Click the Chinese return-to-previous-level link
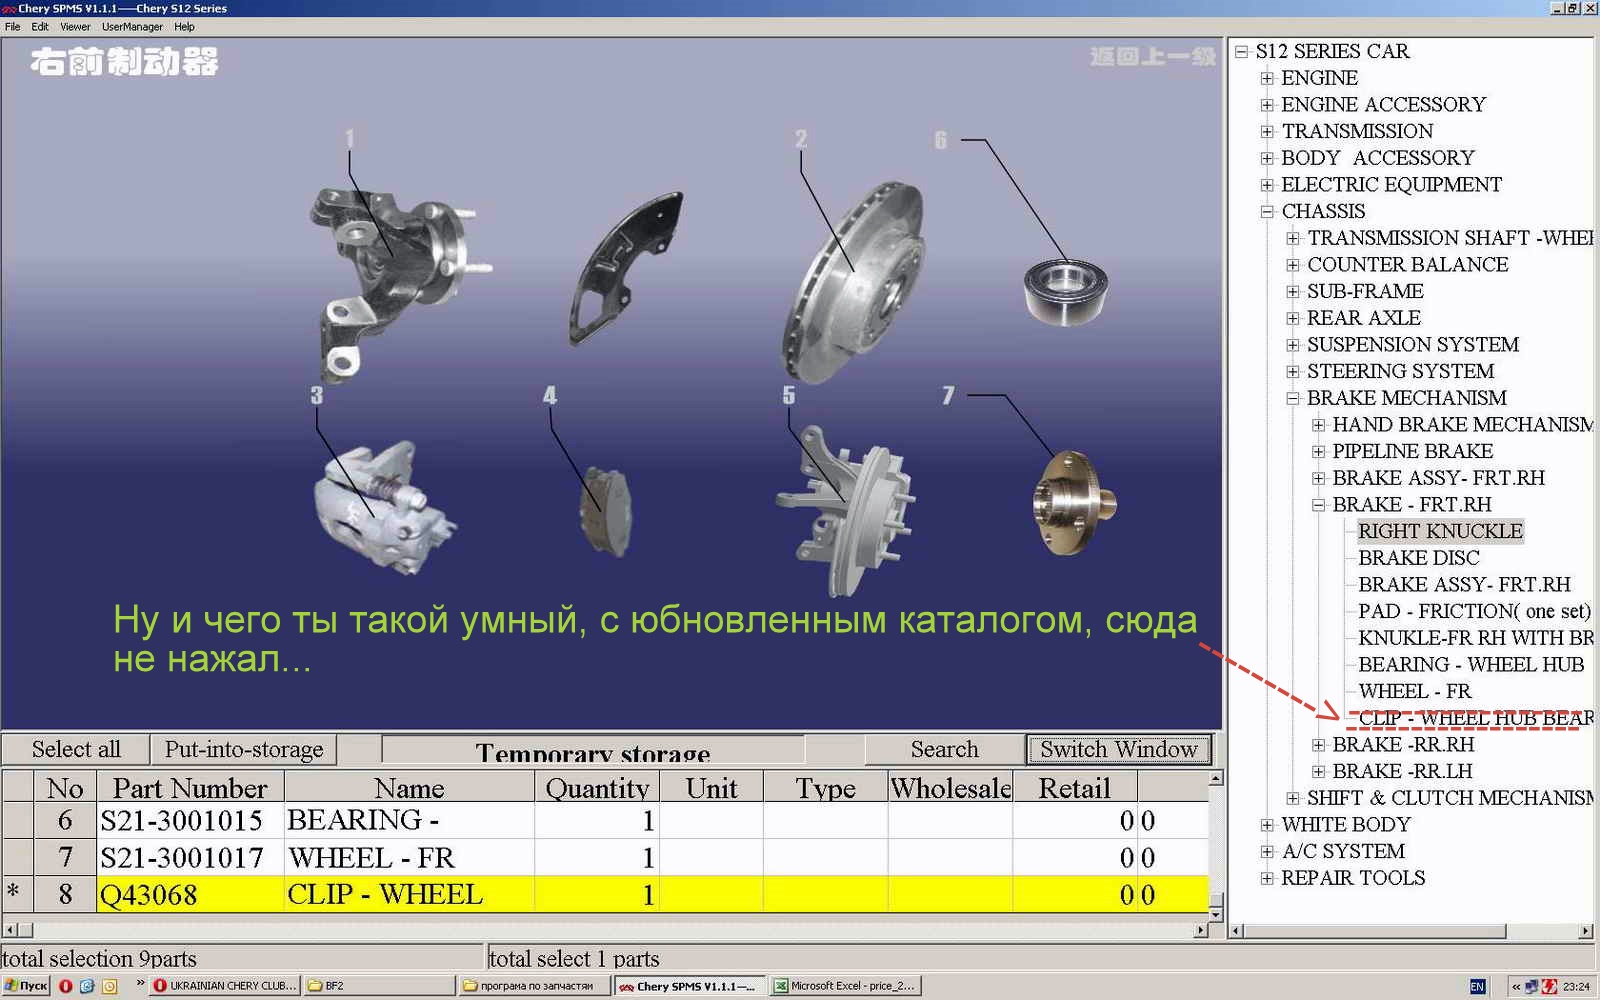This screenshot has height=1000, width=1600. tap(1153, 57)
